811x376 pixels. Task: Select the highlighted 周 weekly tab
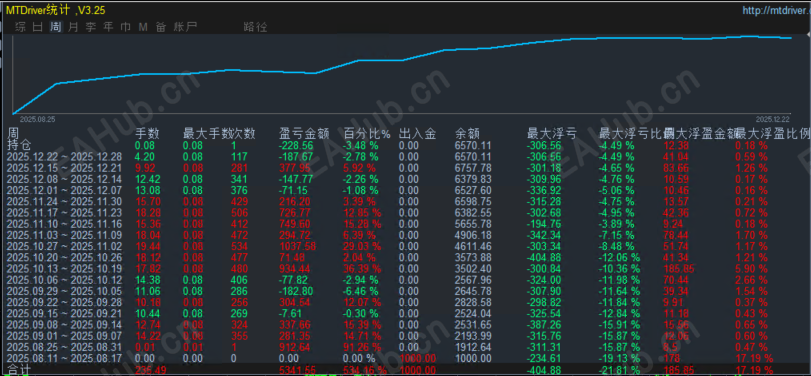pyautogui.click(x=55, y=27)
